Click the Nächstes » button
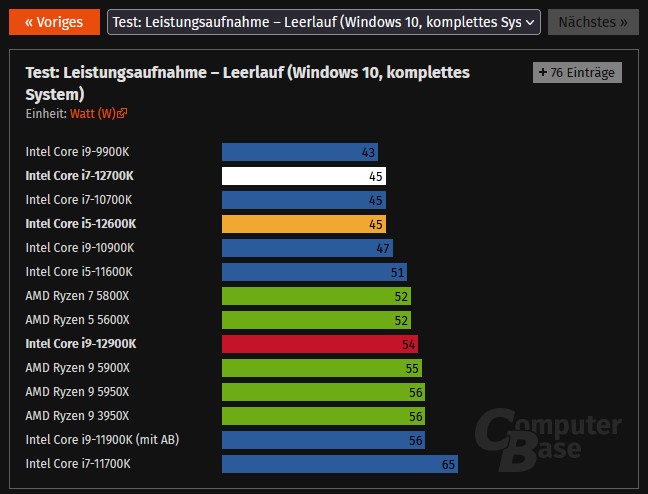648x494 pixels. (x=593, y=22)
